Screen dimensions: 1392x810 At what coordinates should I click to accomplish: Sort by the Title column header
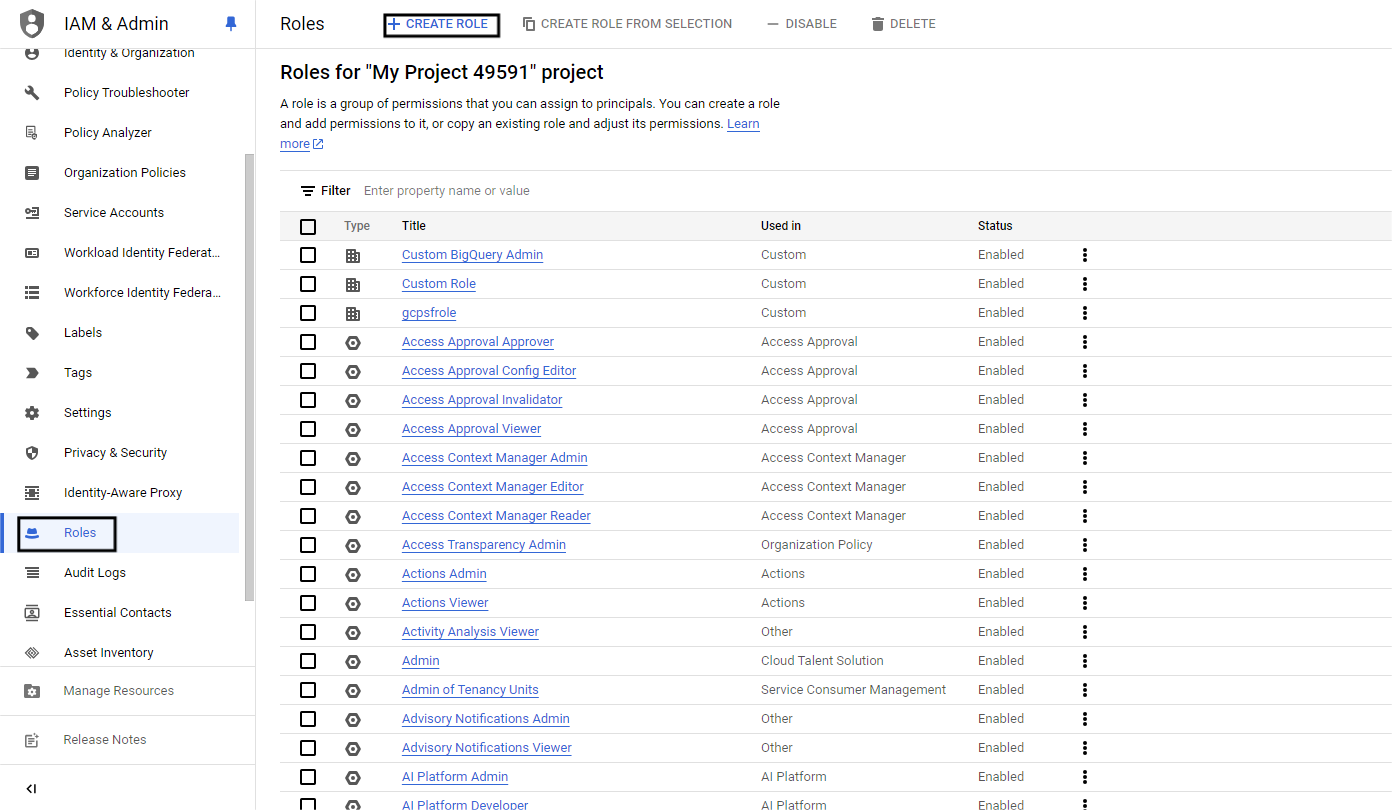[414, 226]
